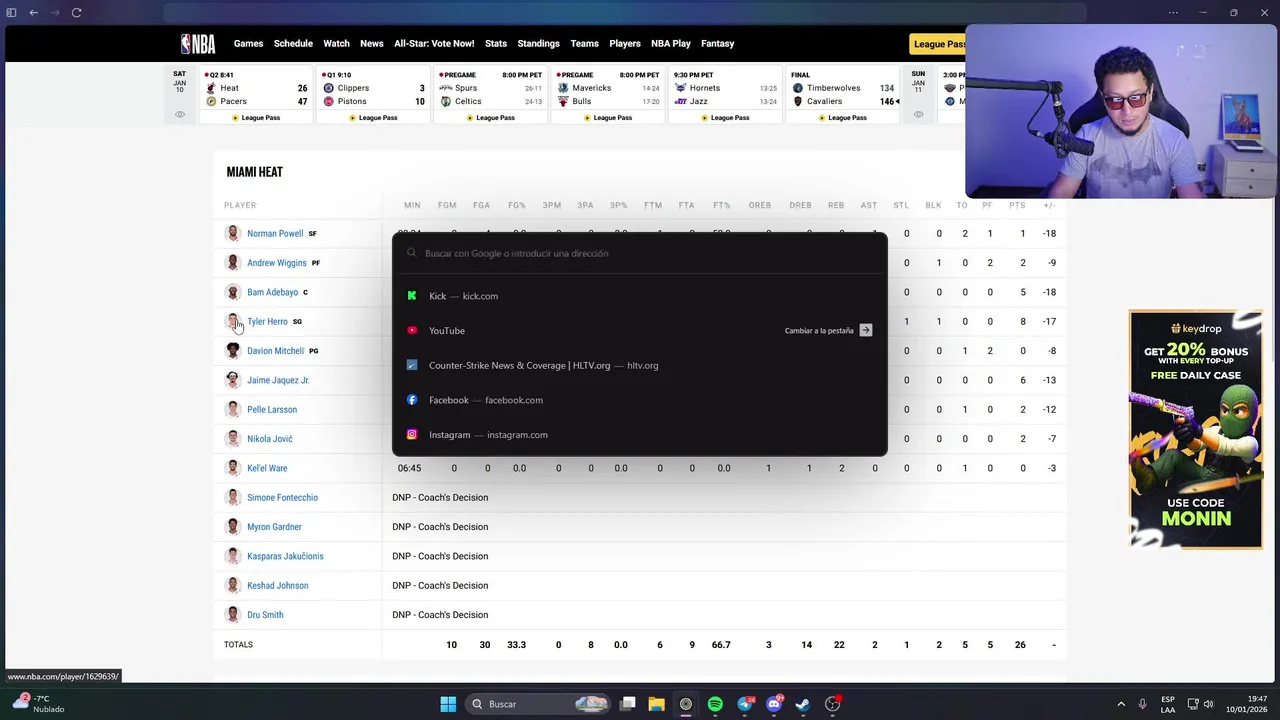Click the Heat team logo in scoreboard
The height and width of the screenshot is (720, 1280).
[x=211, y=88]
